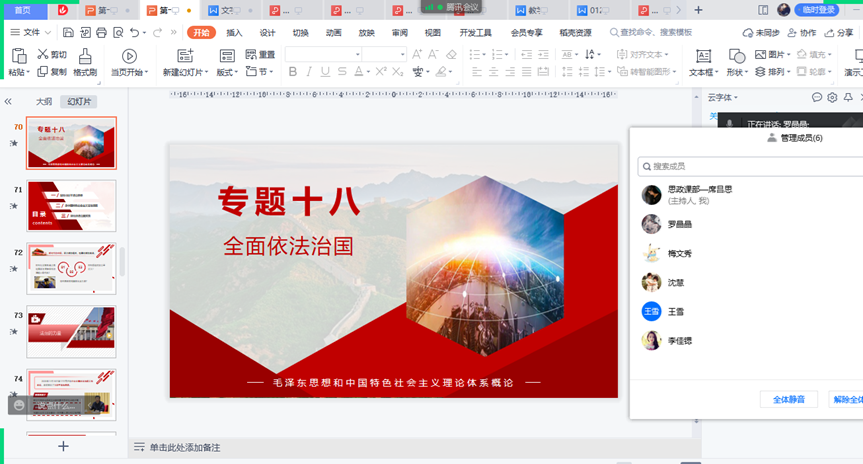Open the 文件 (File) menu dropdown
Viewport: 863px width, 464px height.
pos(47,33)
